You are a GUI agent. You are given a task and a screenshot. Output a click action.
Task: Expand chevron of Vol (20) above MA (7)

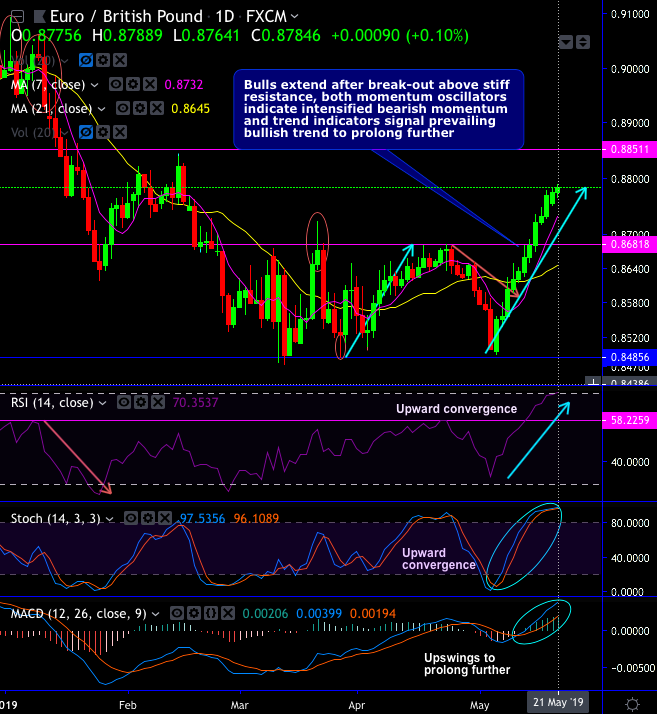click(64, 61)
